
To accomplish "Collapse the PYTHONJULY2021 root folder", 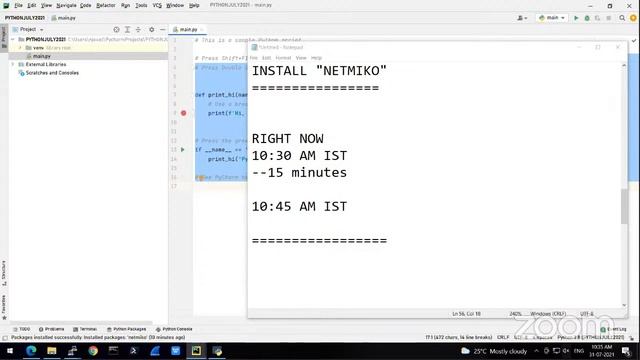I will 13,39.
